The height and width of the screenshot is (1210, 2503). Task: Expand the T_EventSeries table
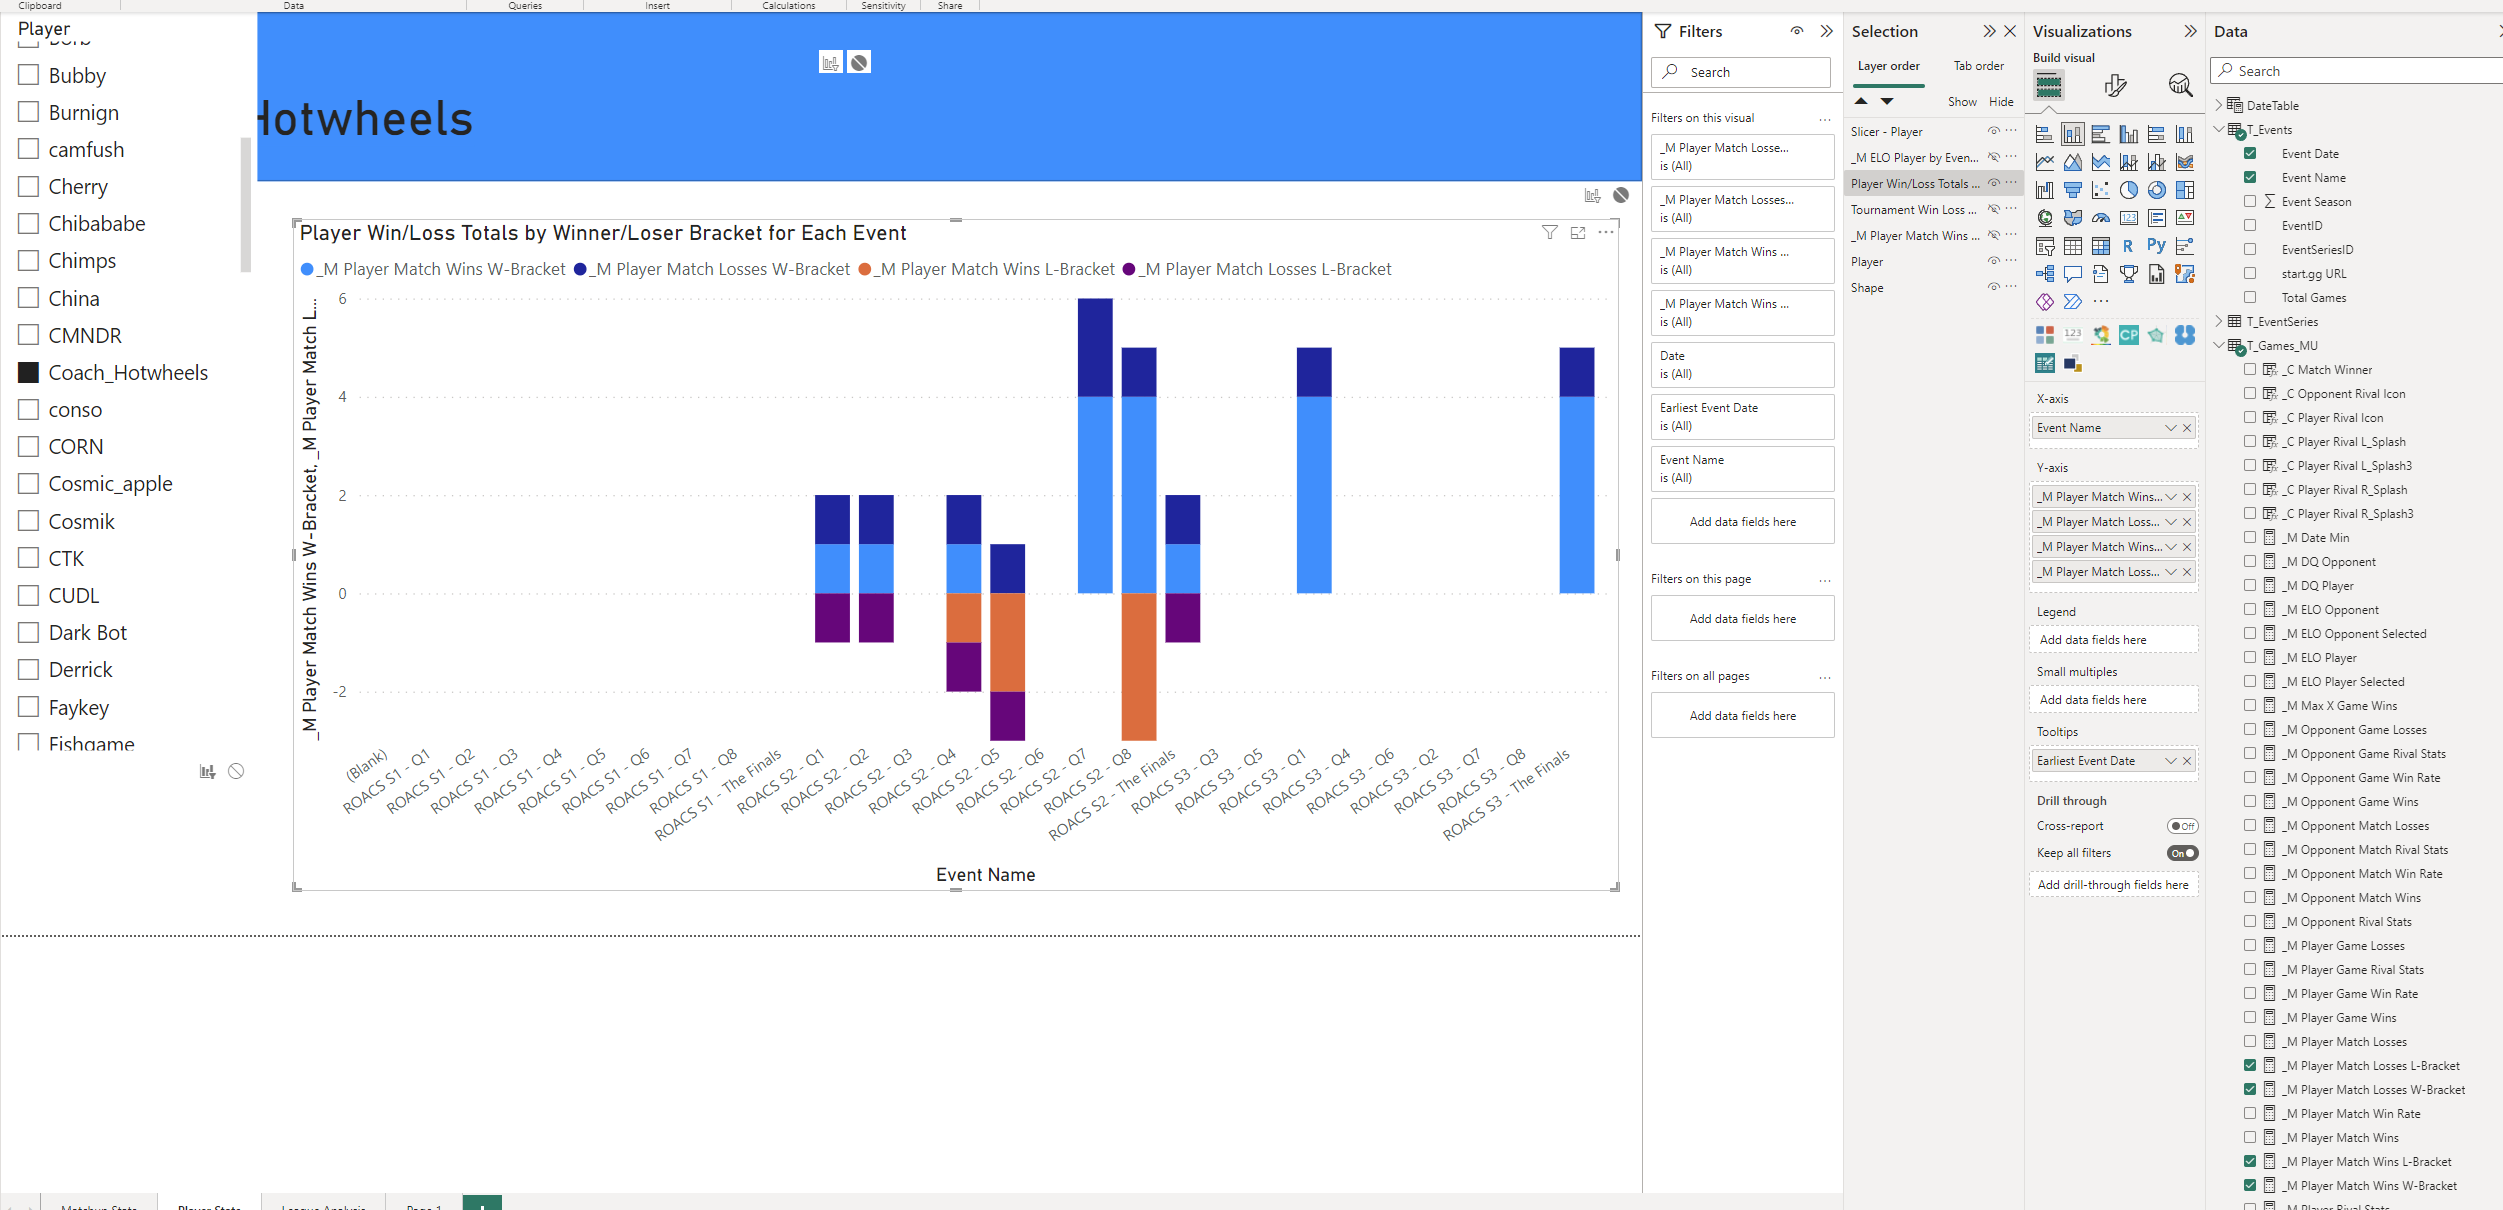click(2219, 321)
